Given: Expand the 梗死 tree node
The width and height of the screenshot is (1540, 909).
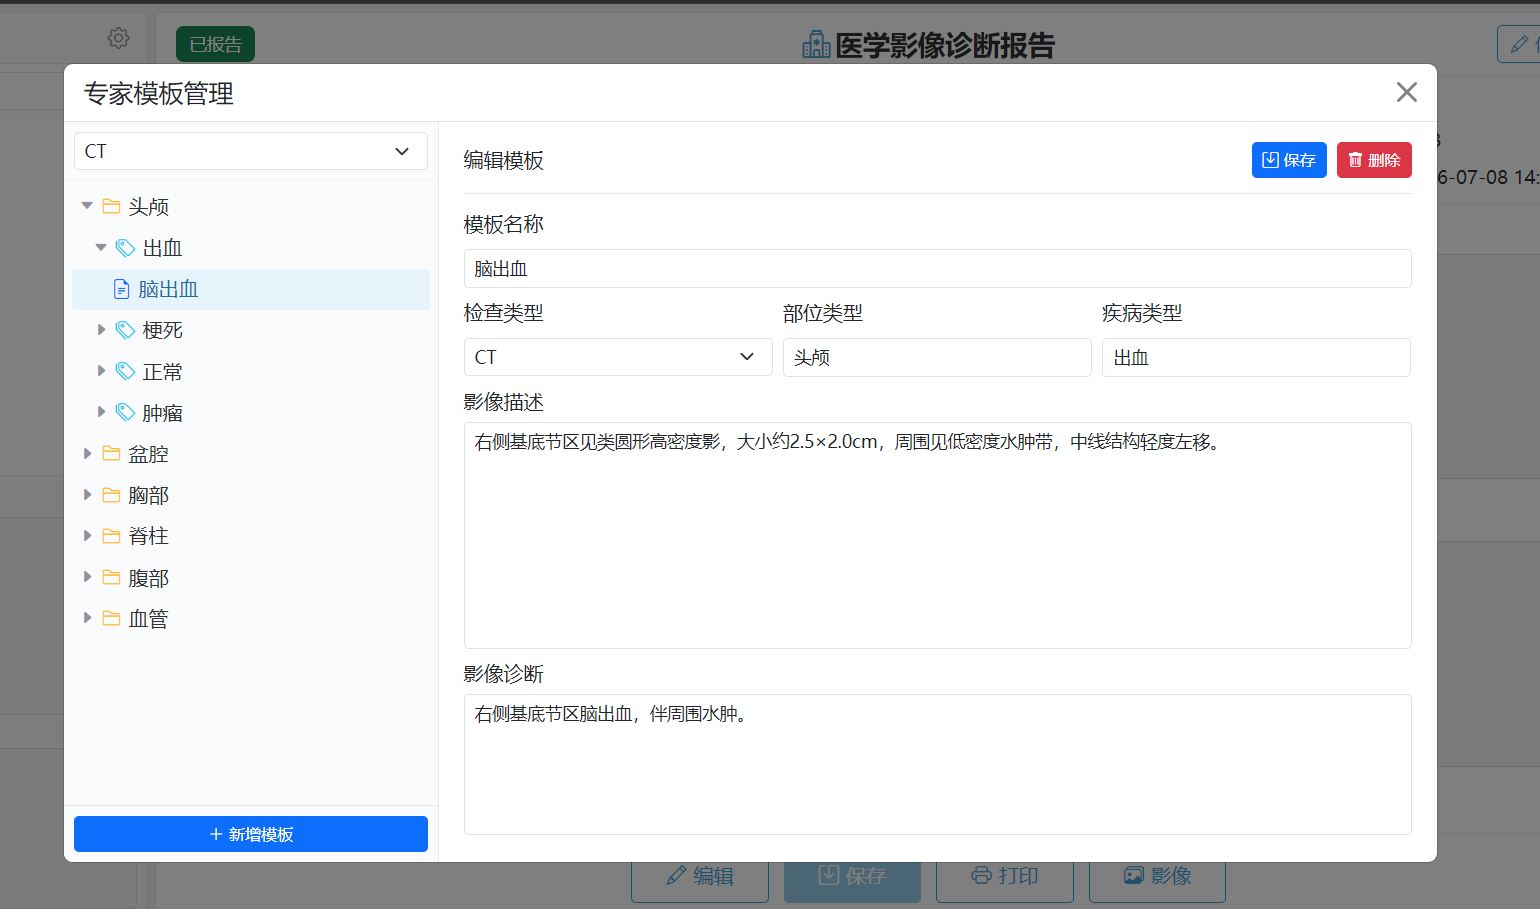Looking at the screenshot, I should click(x=101, y=330).
